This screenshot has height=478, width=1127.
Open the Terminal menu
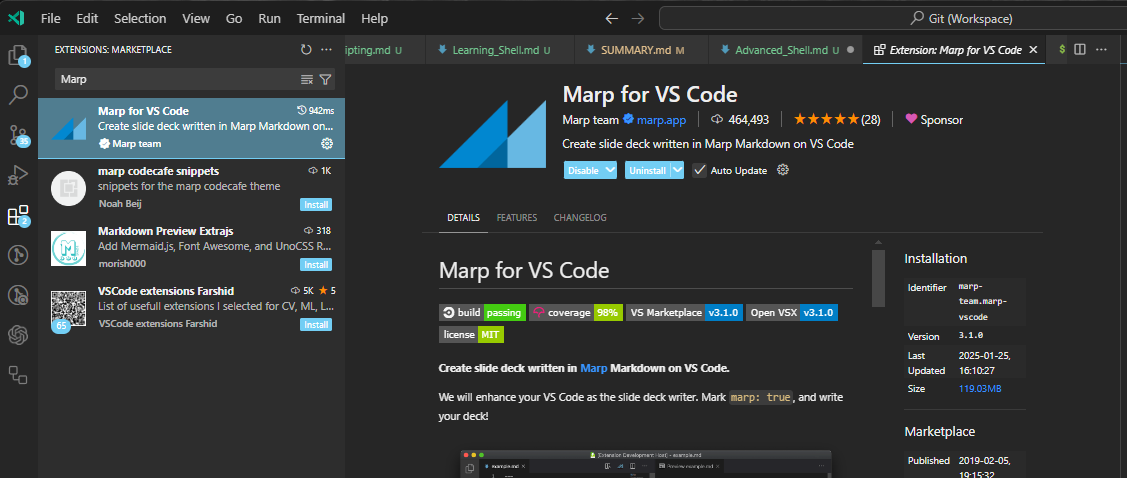[x=320, y=18]
